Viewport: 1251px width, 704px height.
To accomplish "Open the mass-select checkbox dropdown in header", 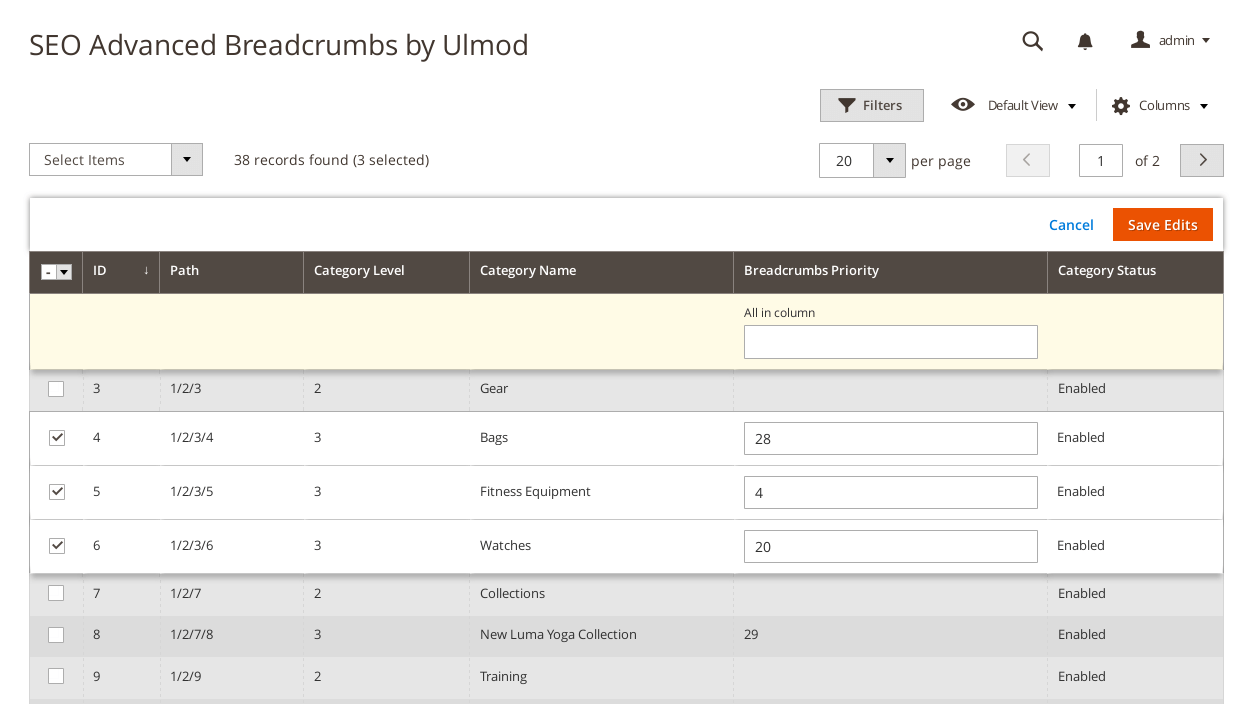I will point(64,272).
